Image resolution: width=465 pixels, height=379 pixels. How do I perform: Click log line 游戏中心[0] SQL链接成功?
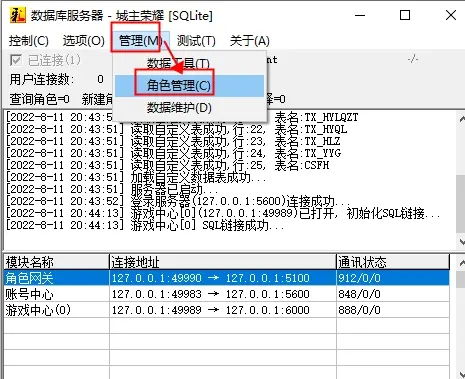145,225
